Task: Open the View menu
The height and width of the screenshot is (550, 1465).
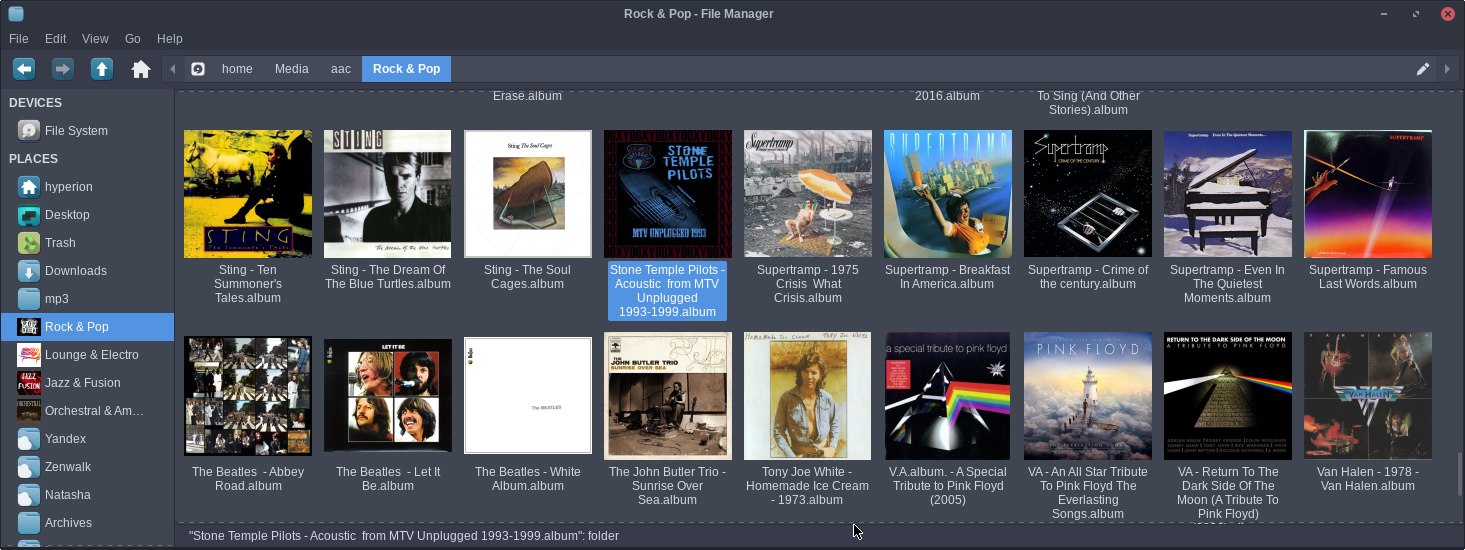Action: tap(95, 39)
